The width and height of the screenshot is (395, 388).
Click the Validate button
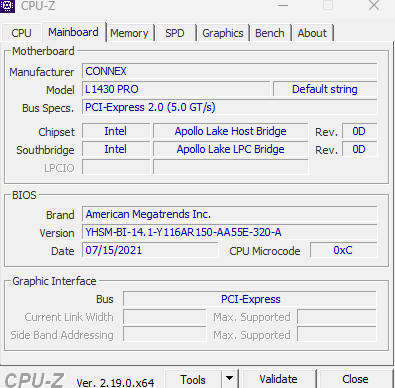278,379
